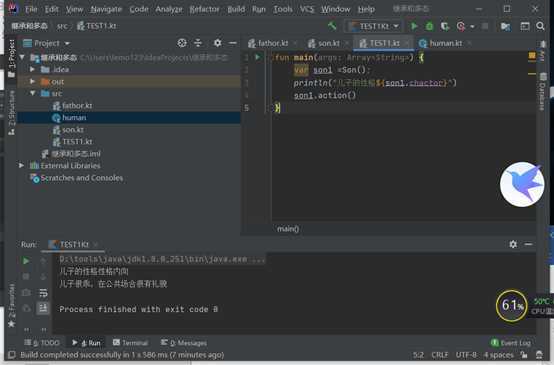554x365 pixels.
Task: Open the Refactor menu
Action: 204,9
